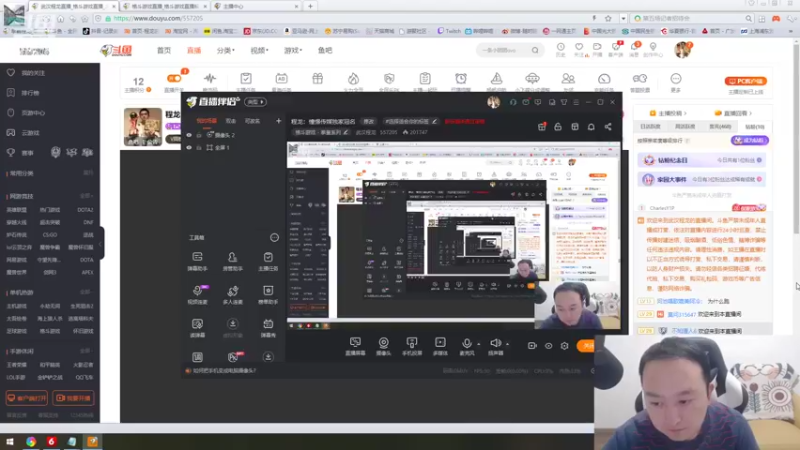The height and width of the screenshot is (450, 800).
Task: Click the 摄像头 webcam source icon
Action: [383, 342]
